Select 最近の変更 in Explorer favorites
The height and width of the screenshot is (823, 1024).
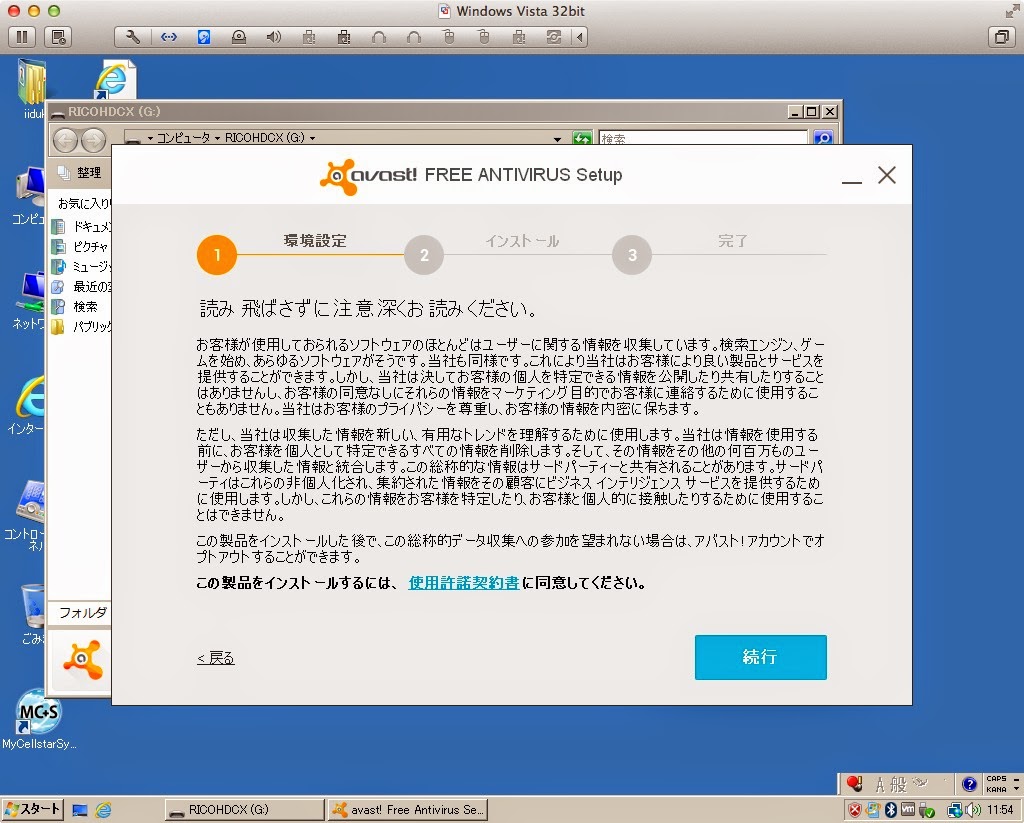pos(82,286)
